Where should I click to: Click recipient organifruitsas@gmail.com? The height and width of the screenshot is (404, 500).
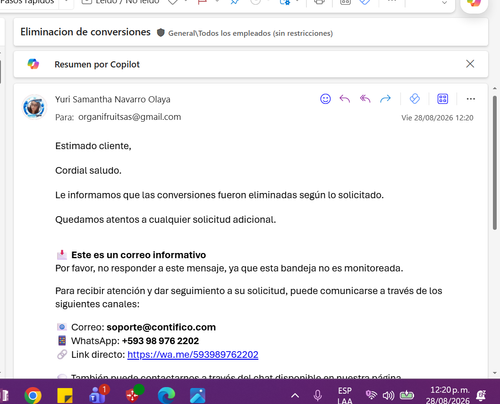pyautogui.click(x=130, y=117)
